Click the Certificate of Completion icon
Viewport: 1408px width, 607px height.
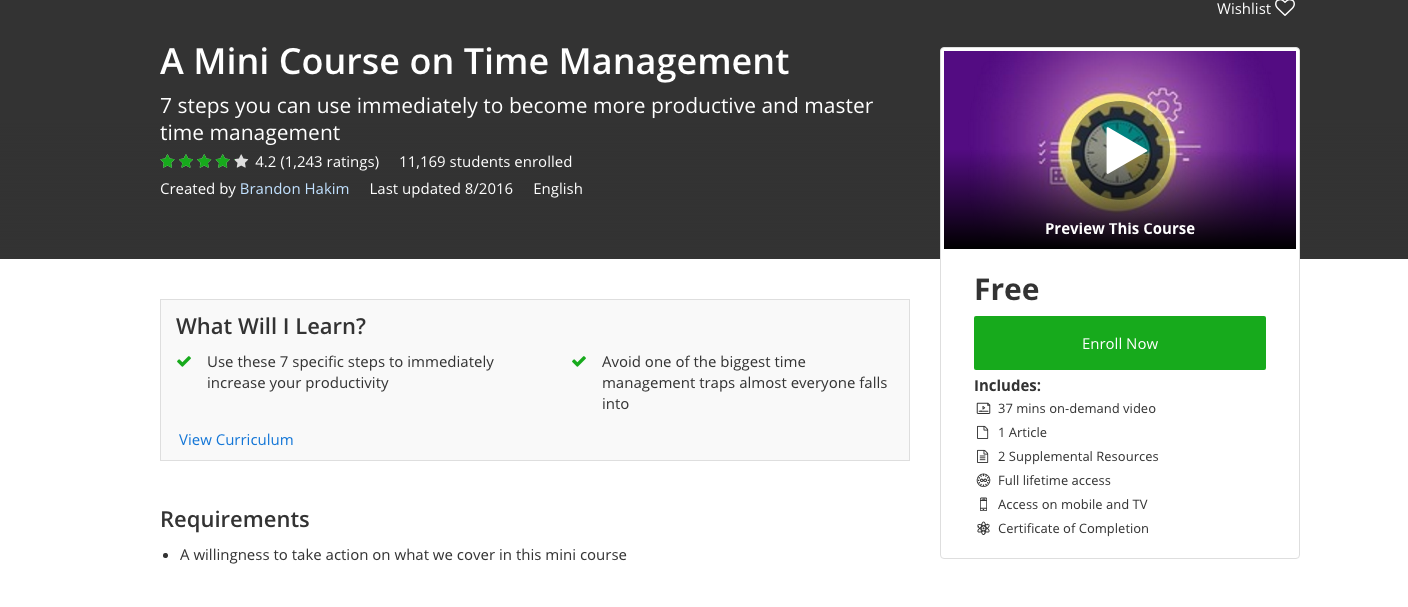(983, 528)
